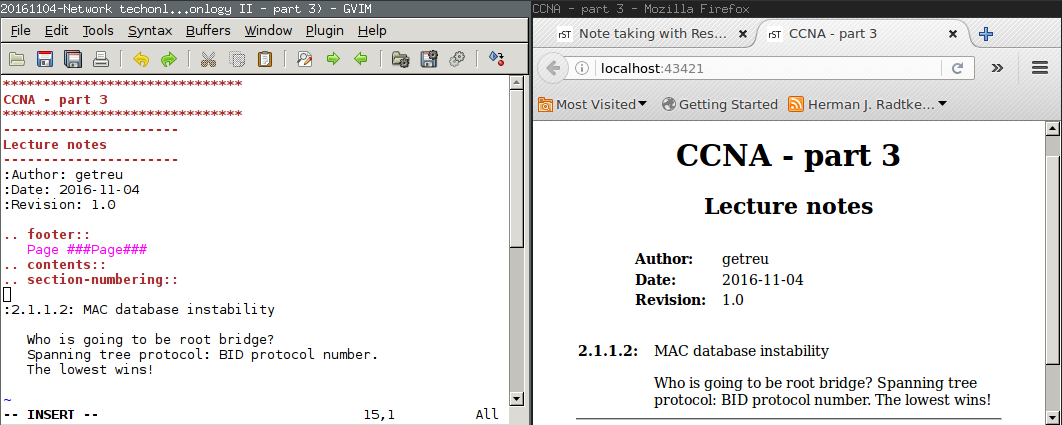Undo the last edit with yellow arrow

pos(140,59)
